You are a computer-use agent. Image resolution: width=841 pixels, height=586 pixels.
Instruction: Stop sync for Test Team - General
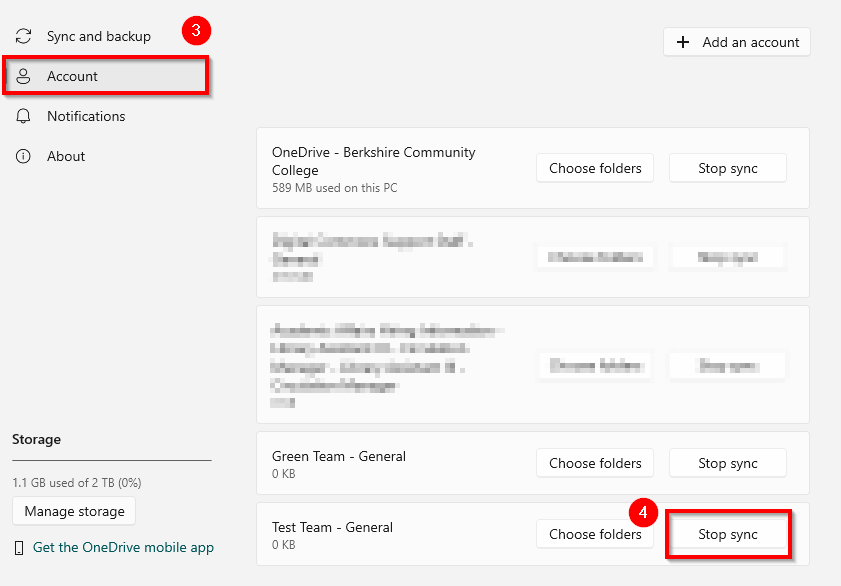coord(728,535)
